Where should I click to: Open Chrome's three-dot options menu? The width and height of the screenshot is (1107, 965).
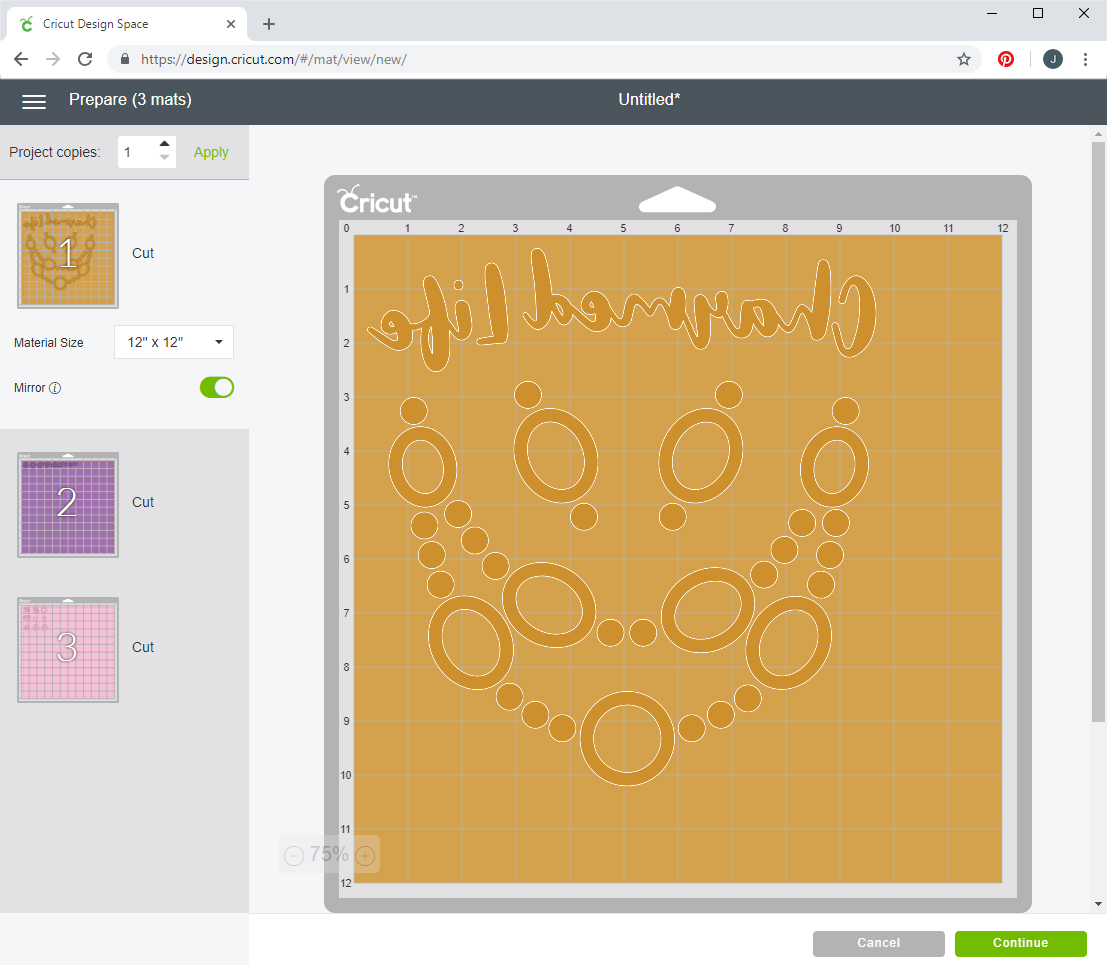point(1085,59)
